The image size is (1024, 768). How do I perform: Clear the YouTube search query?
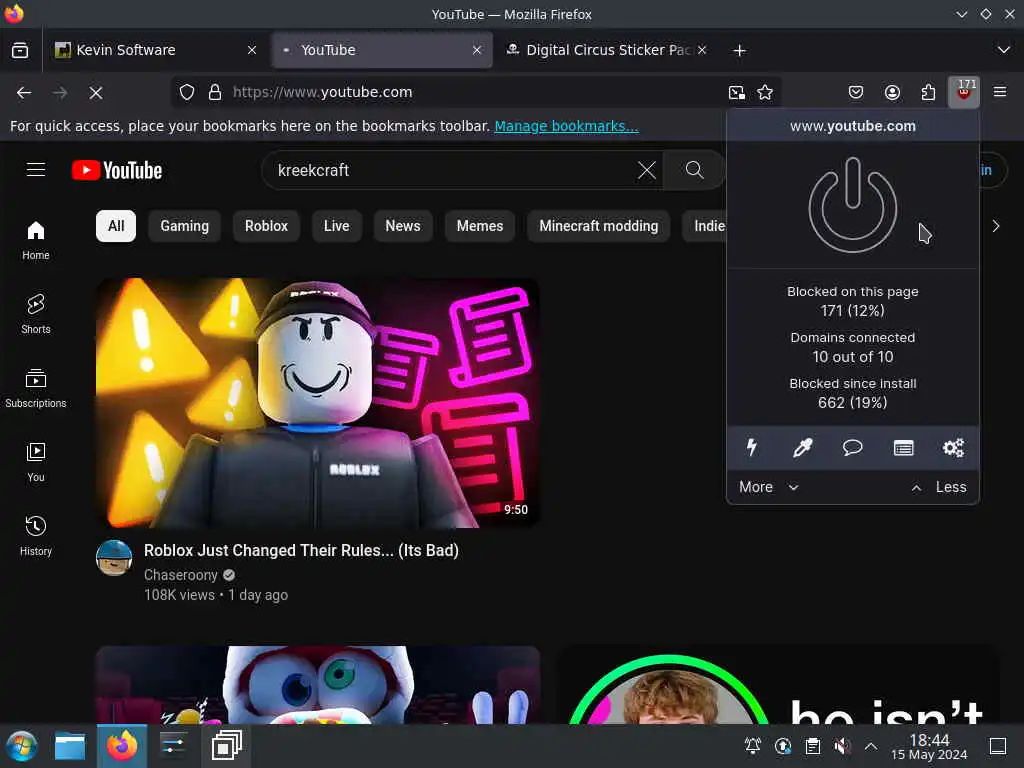point(647,170)
